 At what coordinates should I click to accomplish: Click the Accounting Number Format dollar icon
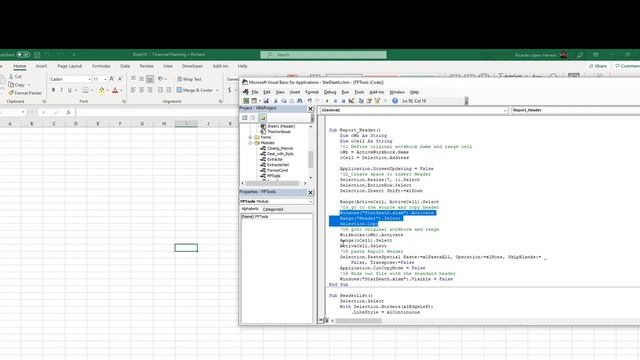point(230,90)
